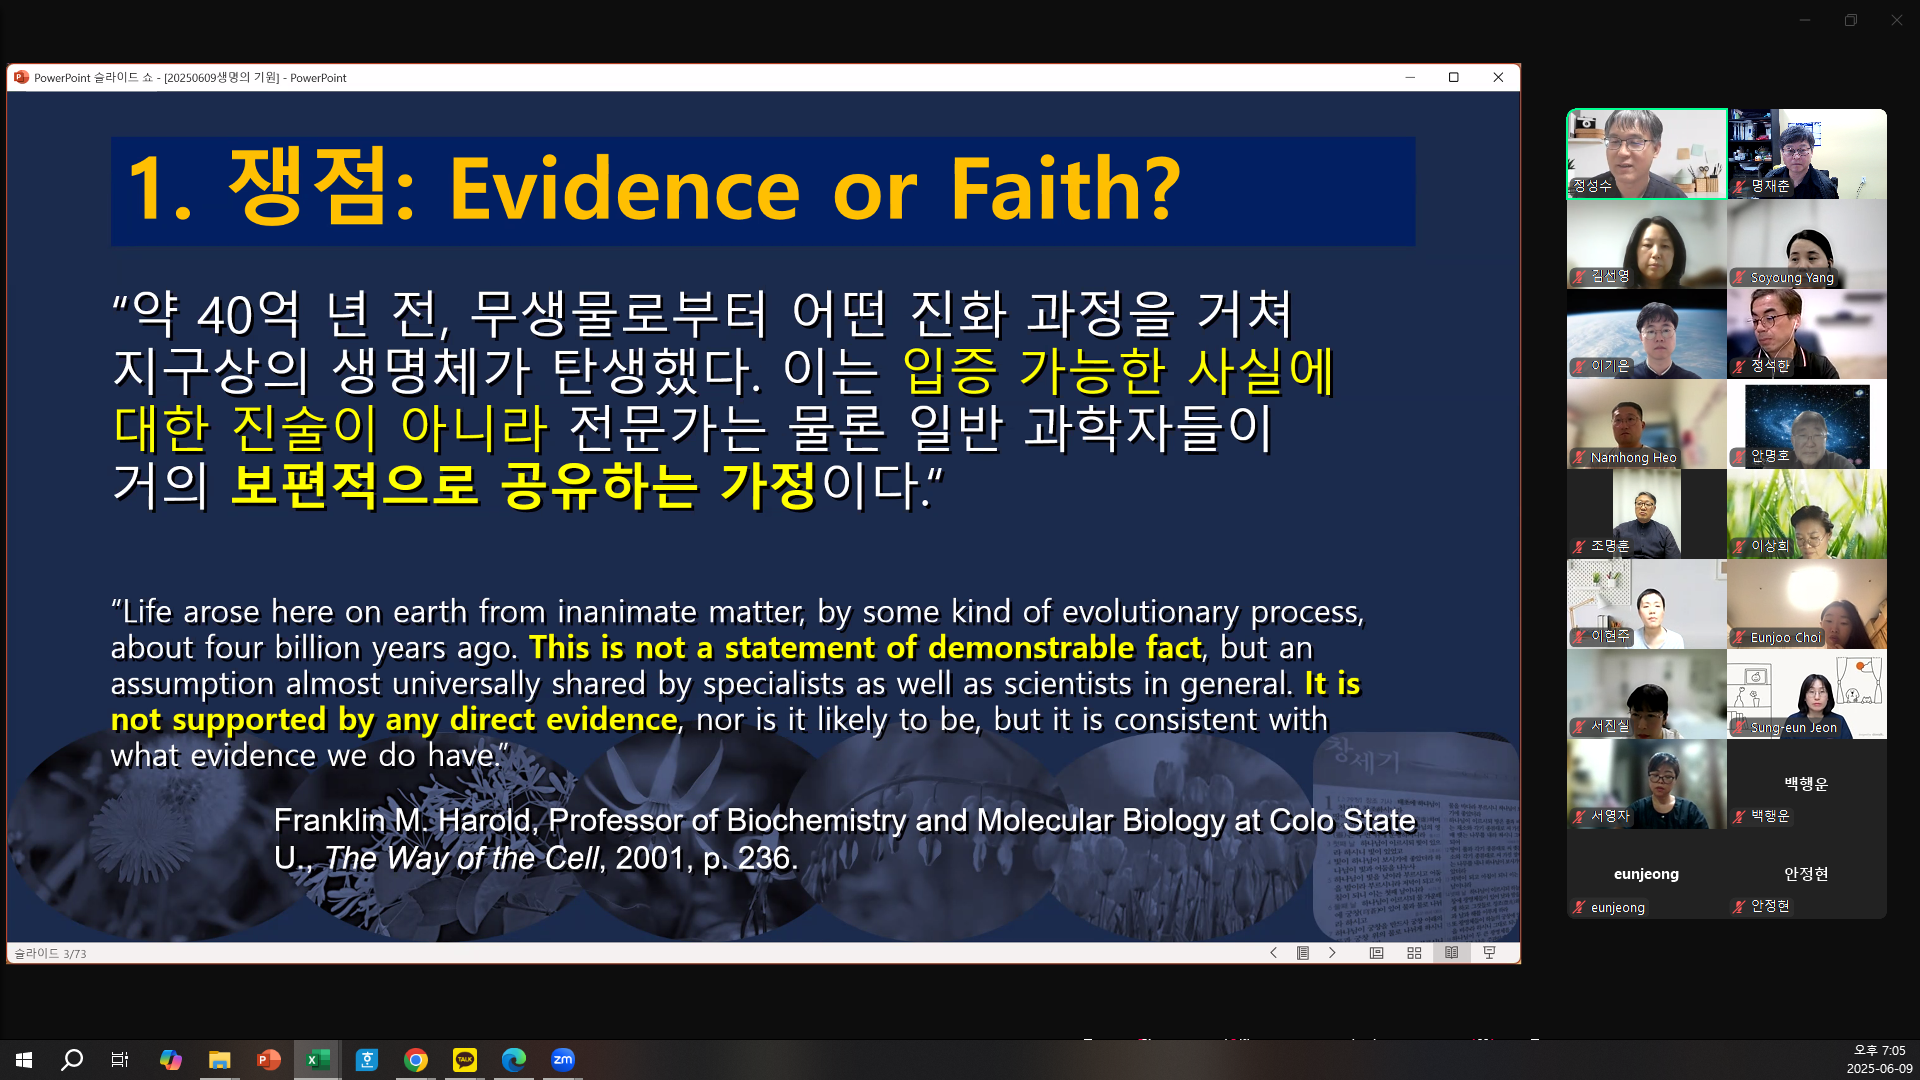Go to previous slide using arrow
The width and height of the screenshot is (1920, 1080).
point(1273,953)
